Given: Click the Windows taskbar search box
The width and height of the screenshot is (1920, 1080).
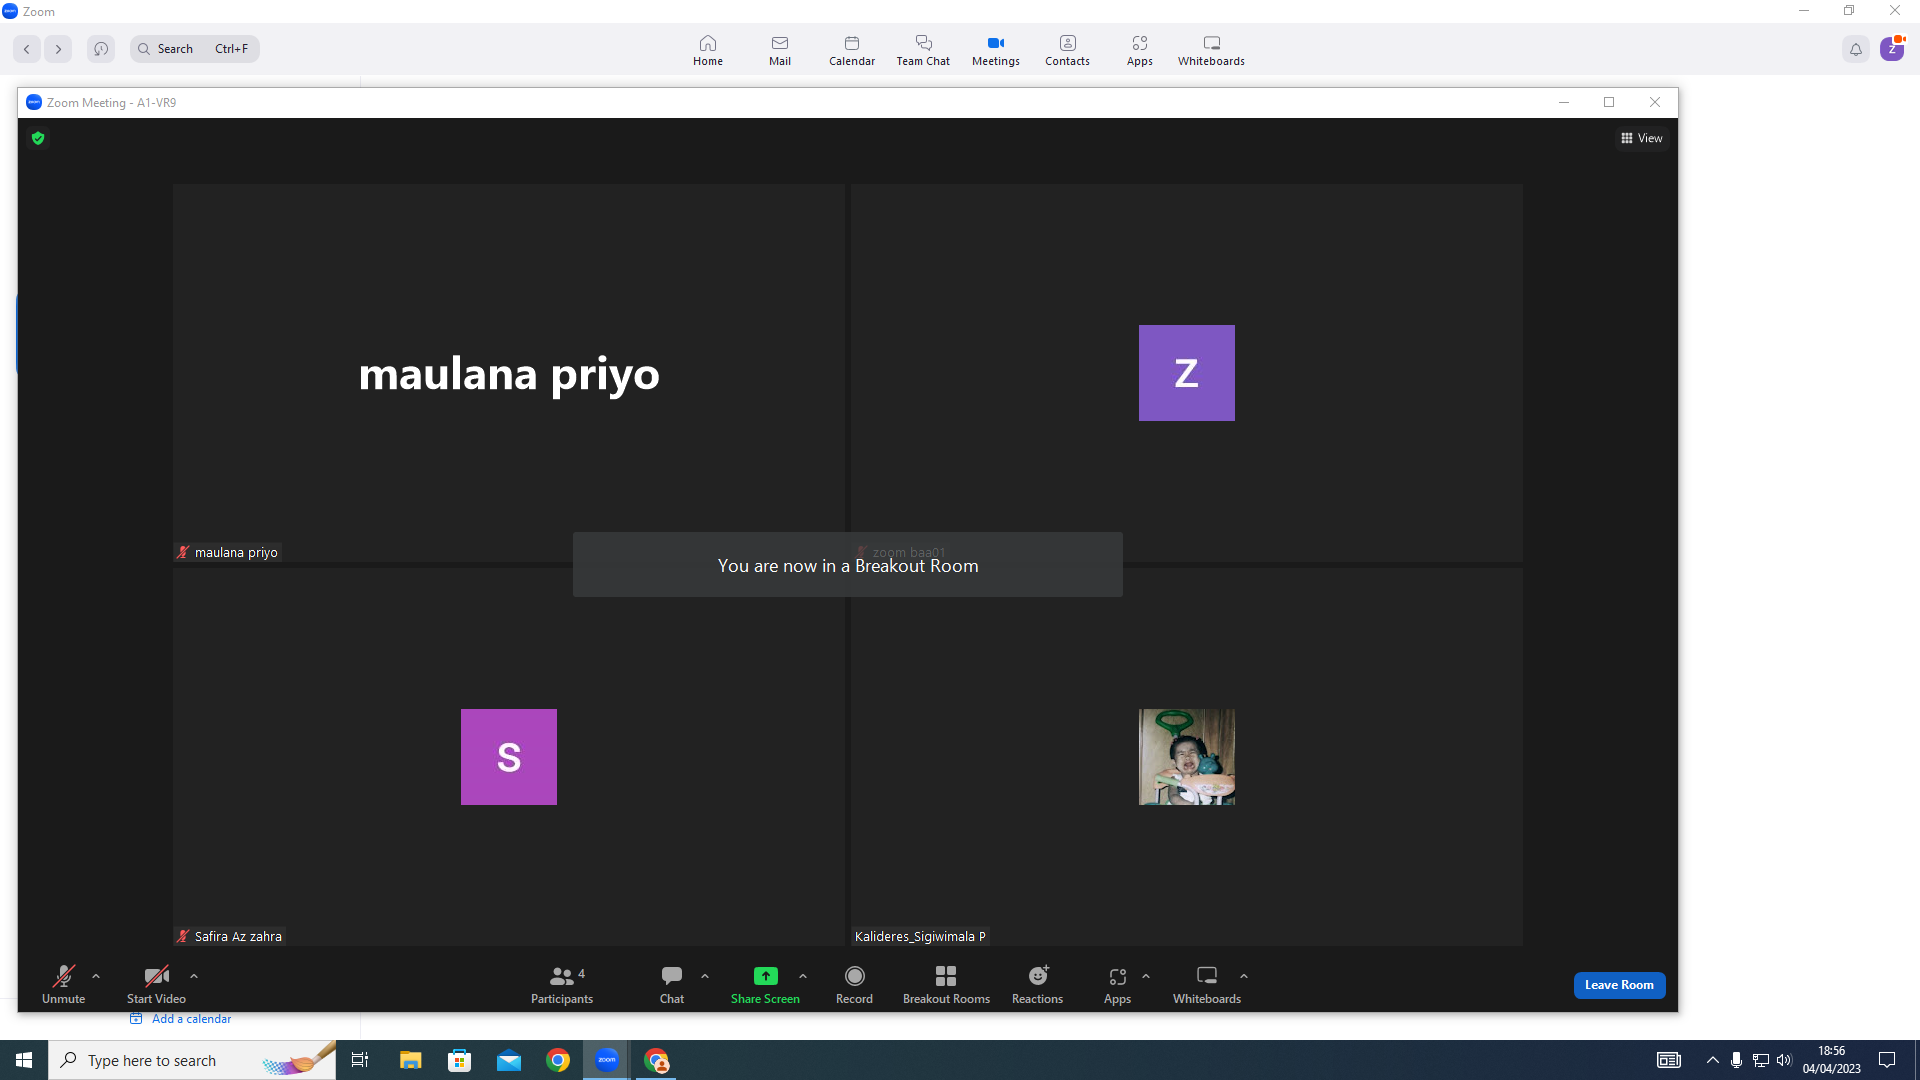Looking at the screenshot, I should coord(192,1060).
